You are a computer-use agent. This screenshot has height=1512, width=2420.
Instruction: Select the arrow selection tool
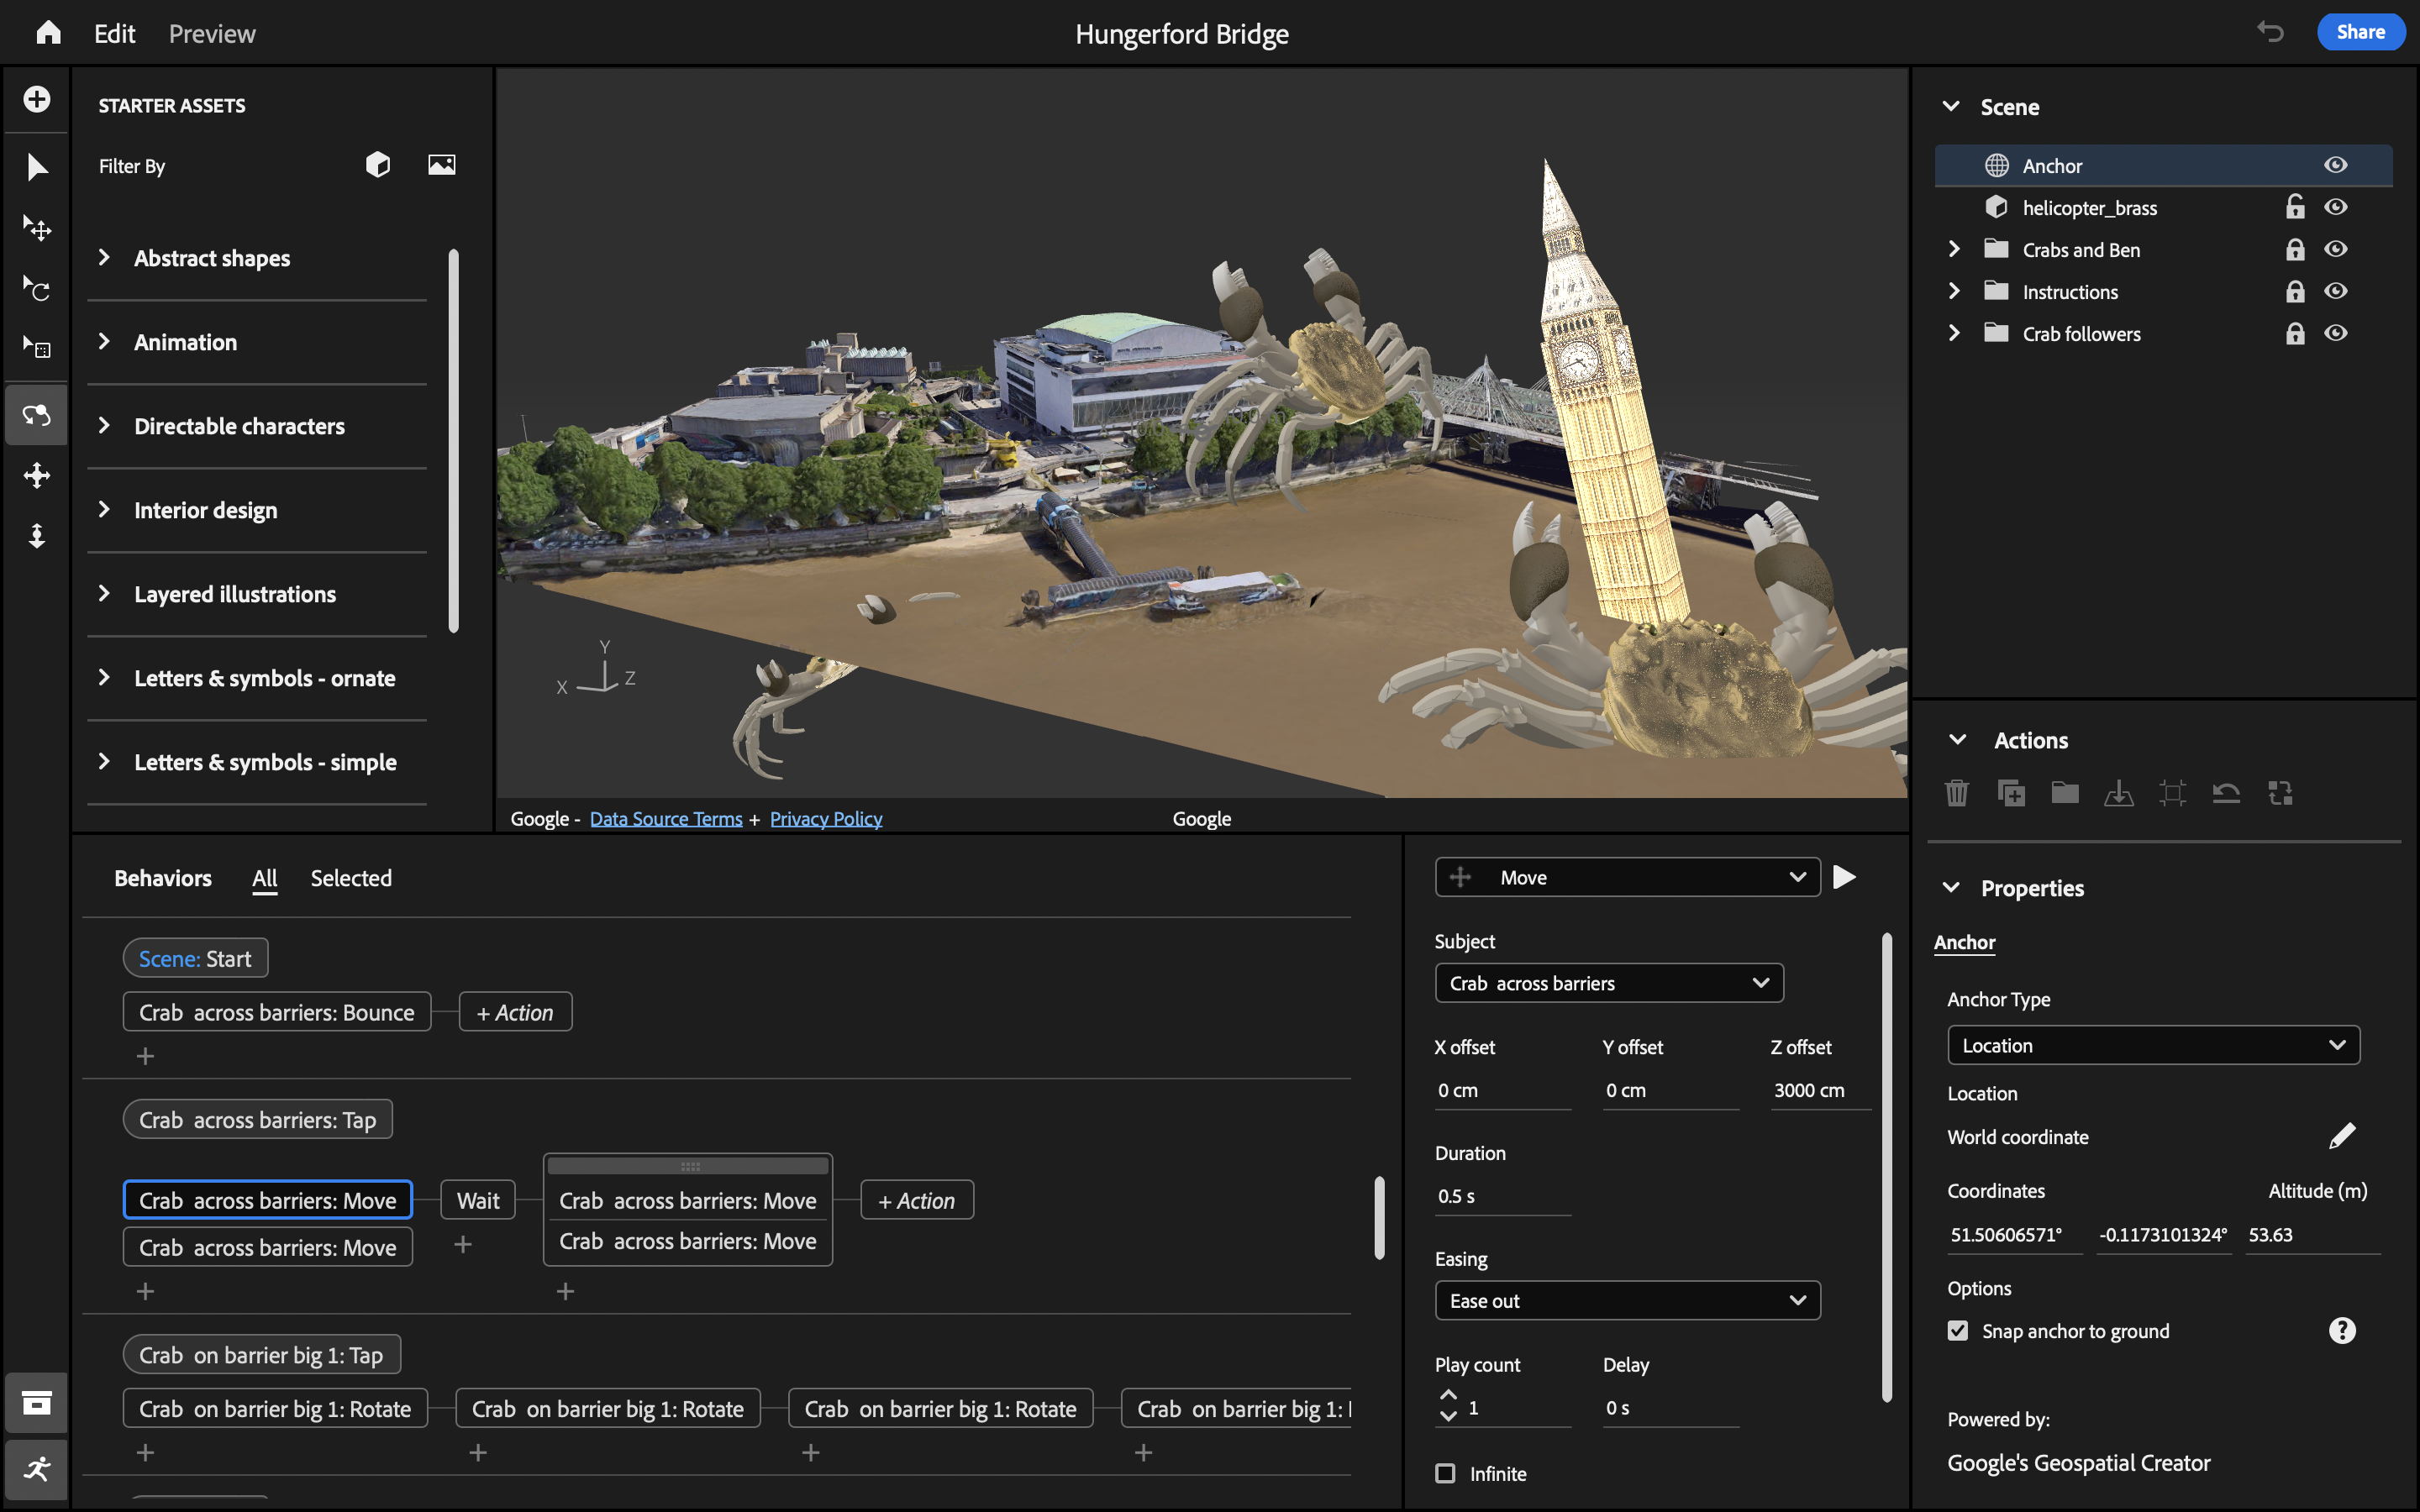[37, 167]
